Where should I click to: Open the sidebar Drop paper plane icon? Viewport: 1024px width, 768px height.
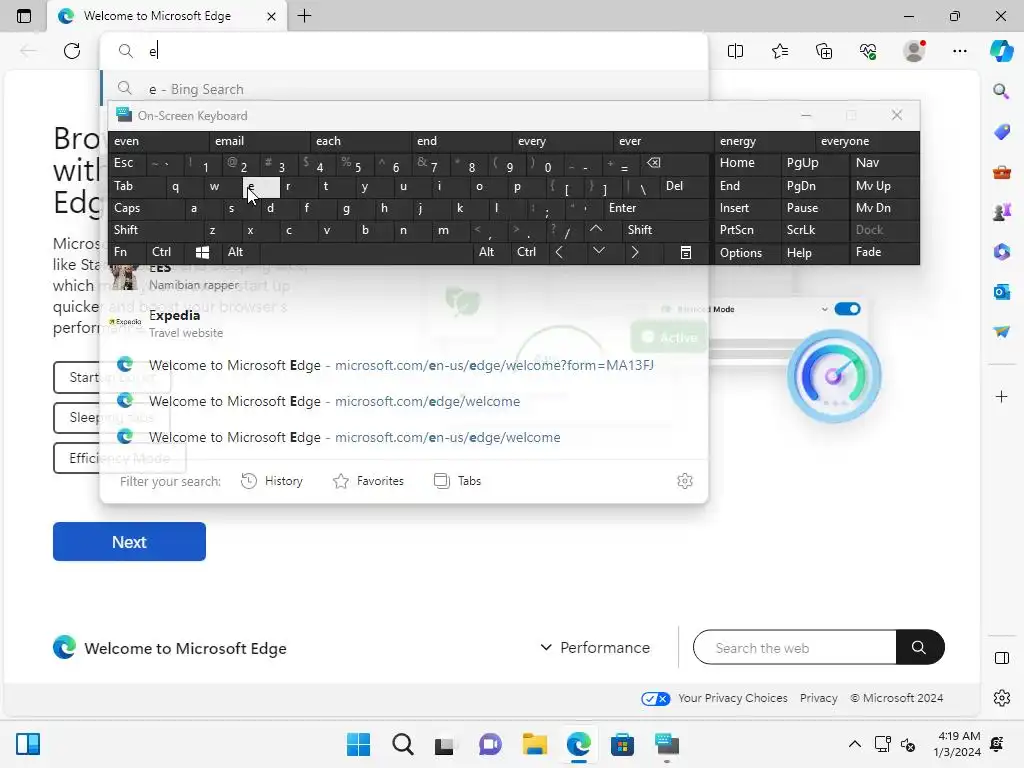click(x=1002, y=332)
